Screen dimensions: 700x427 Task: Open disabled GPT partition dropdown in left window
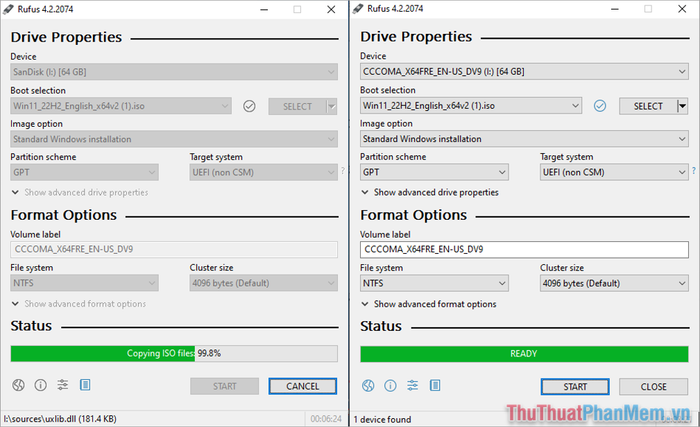tap(84, 172)
